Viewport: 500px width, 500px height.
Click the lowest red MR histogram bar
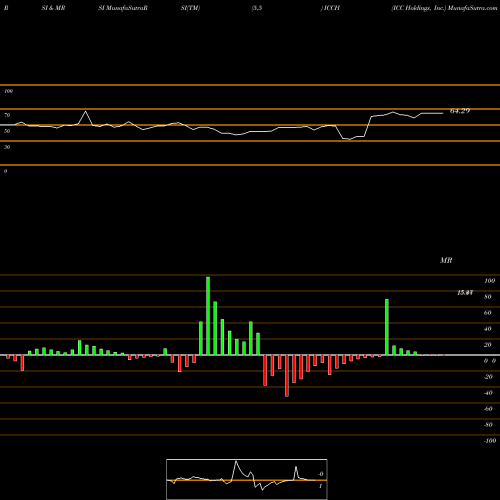[287, 376]
